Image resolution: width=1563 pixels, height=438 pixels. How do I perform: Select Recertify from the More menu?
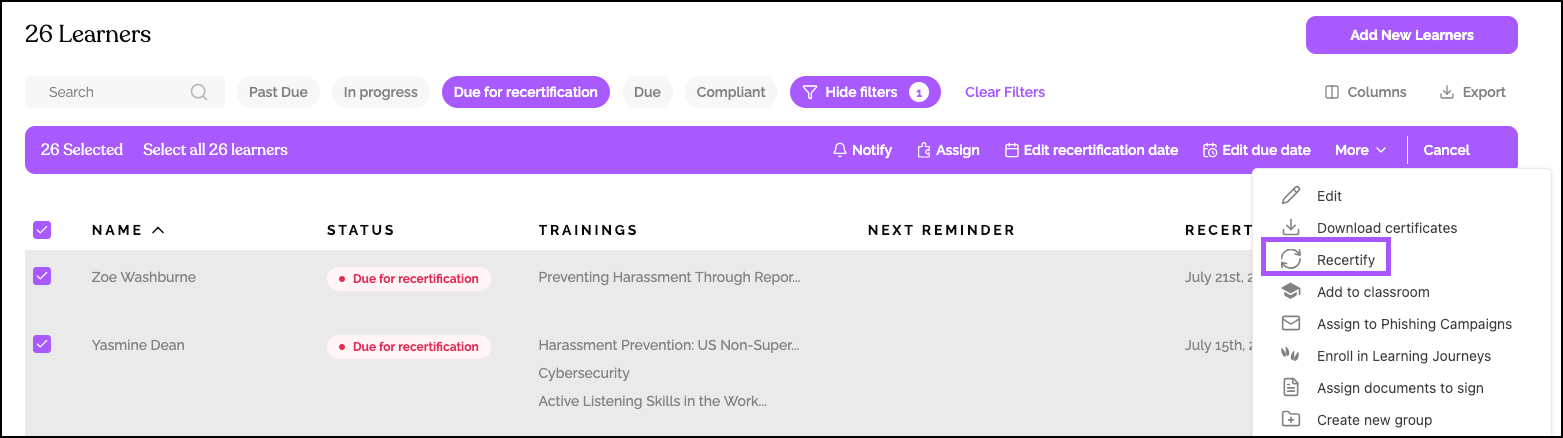tap(1345, 260)
